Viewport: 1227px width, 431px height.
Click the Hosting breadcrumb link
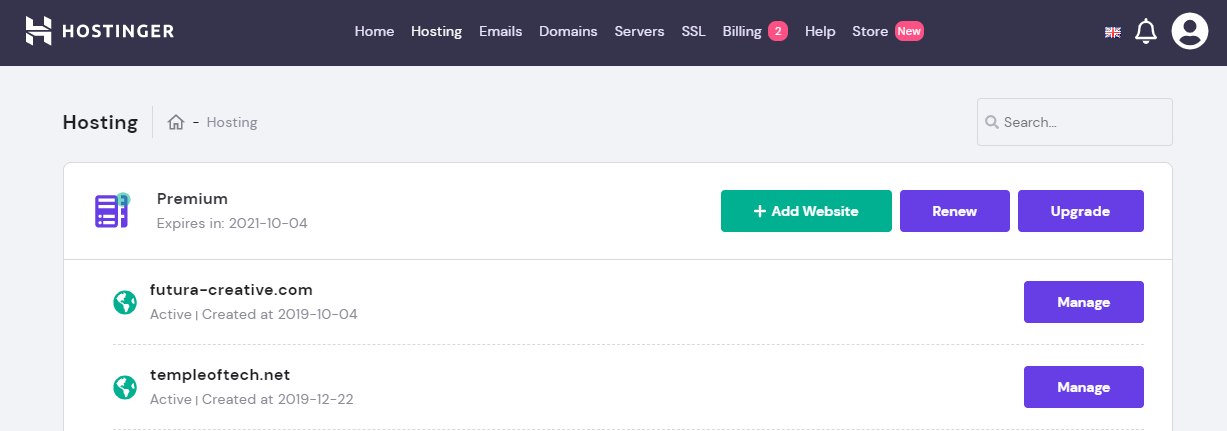click(232, 122)
